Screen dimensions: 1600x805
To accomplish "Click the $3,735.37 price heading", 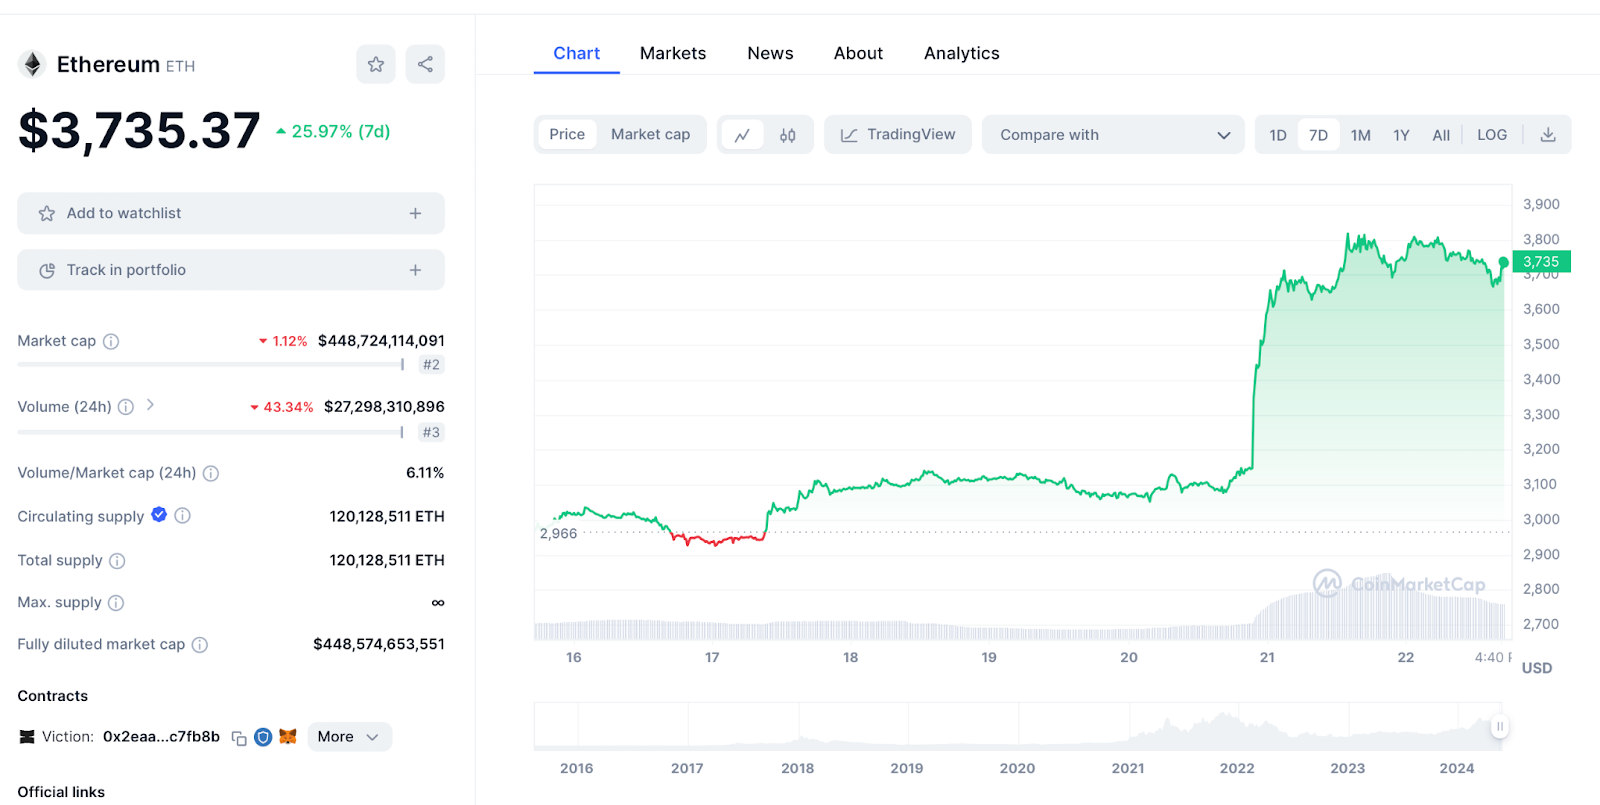I will coord(139,130).
